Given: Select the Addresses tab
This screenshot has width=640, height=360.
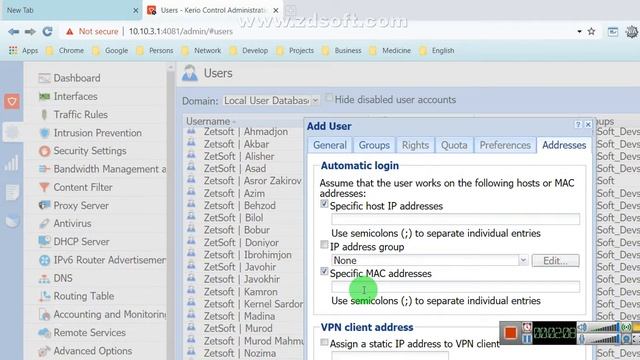Looking at the screenshot, I should click(564, 145).
